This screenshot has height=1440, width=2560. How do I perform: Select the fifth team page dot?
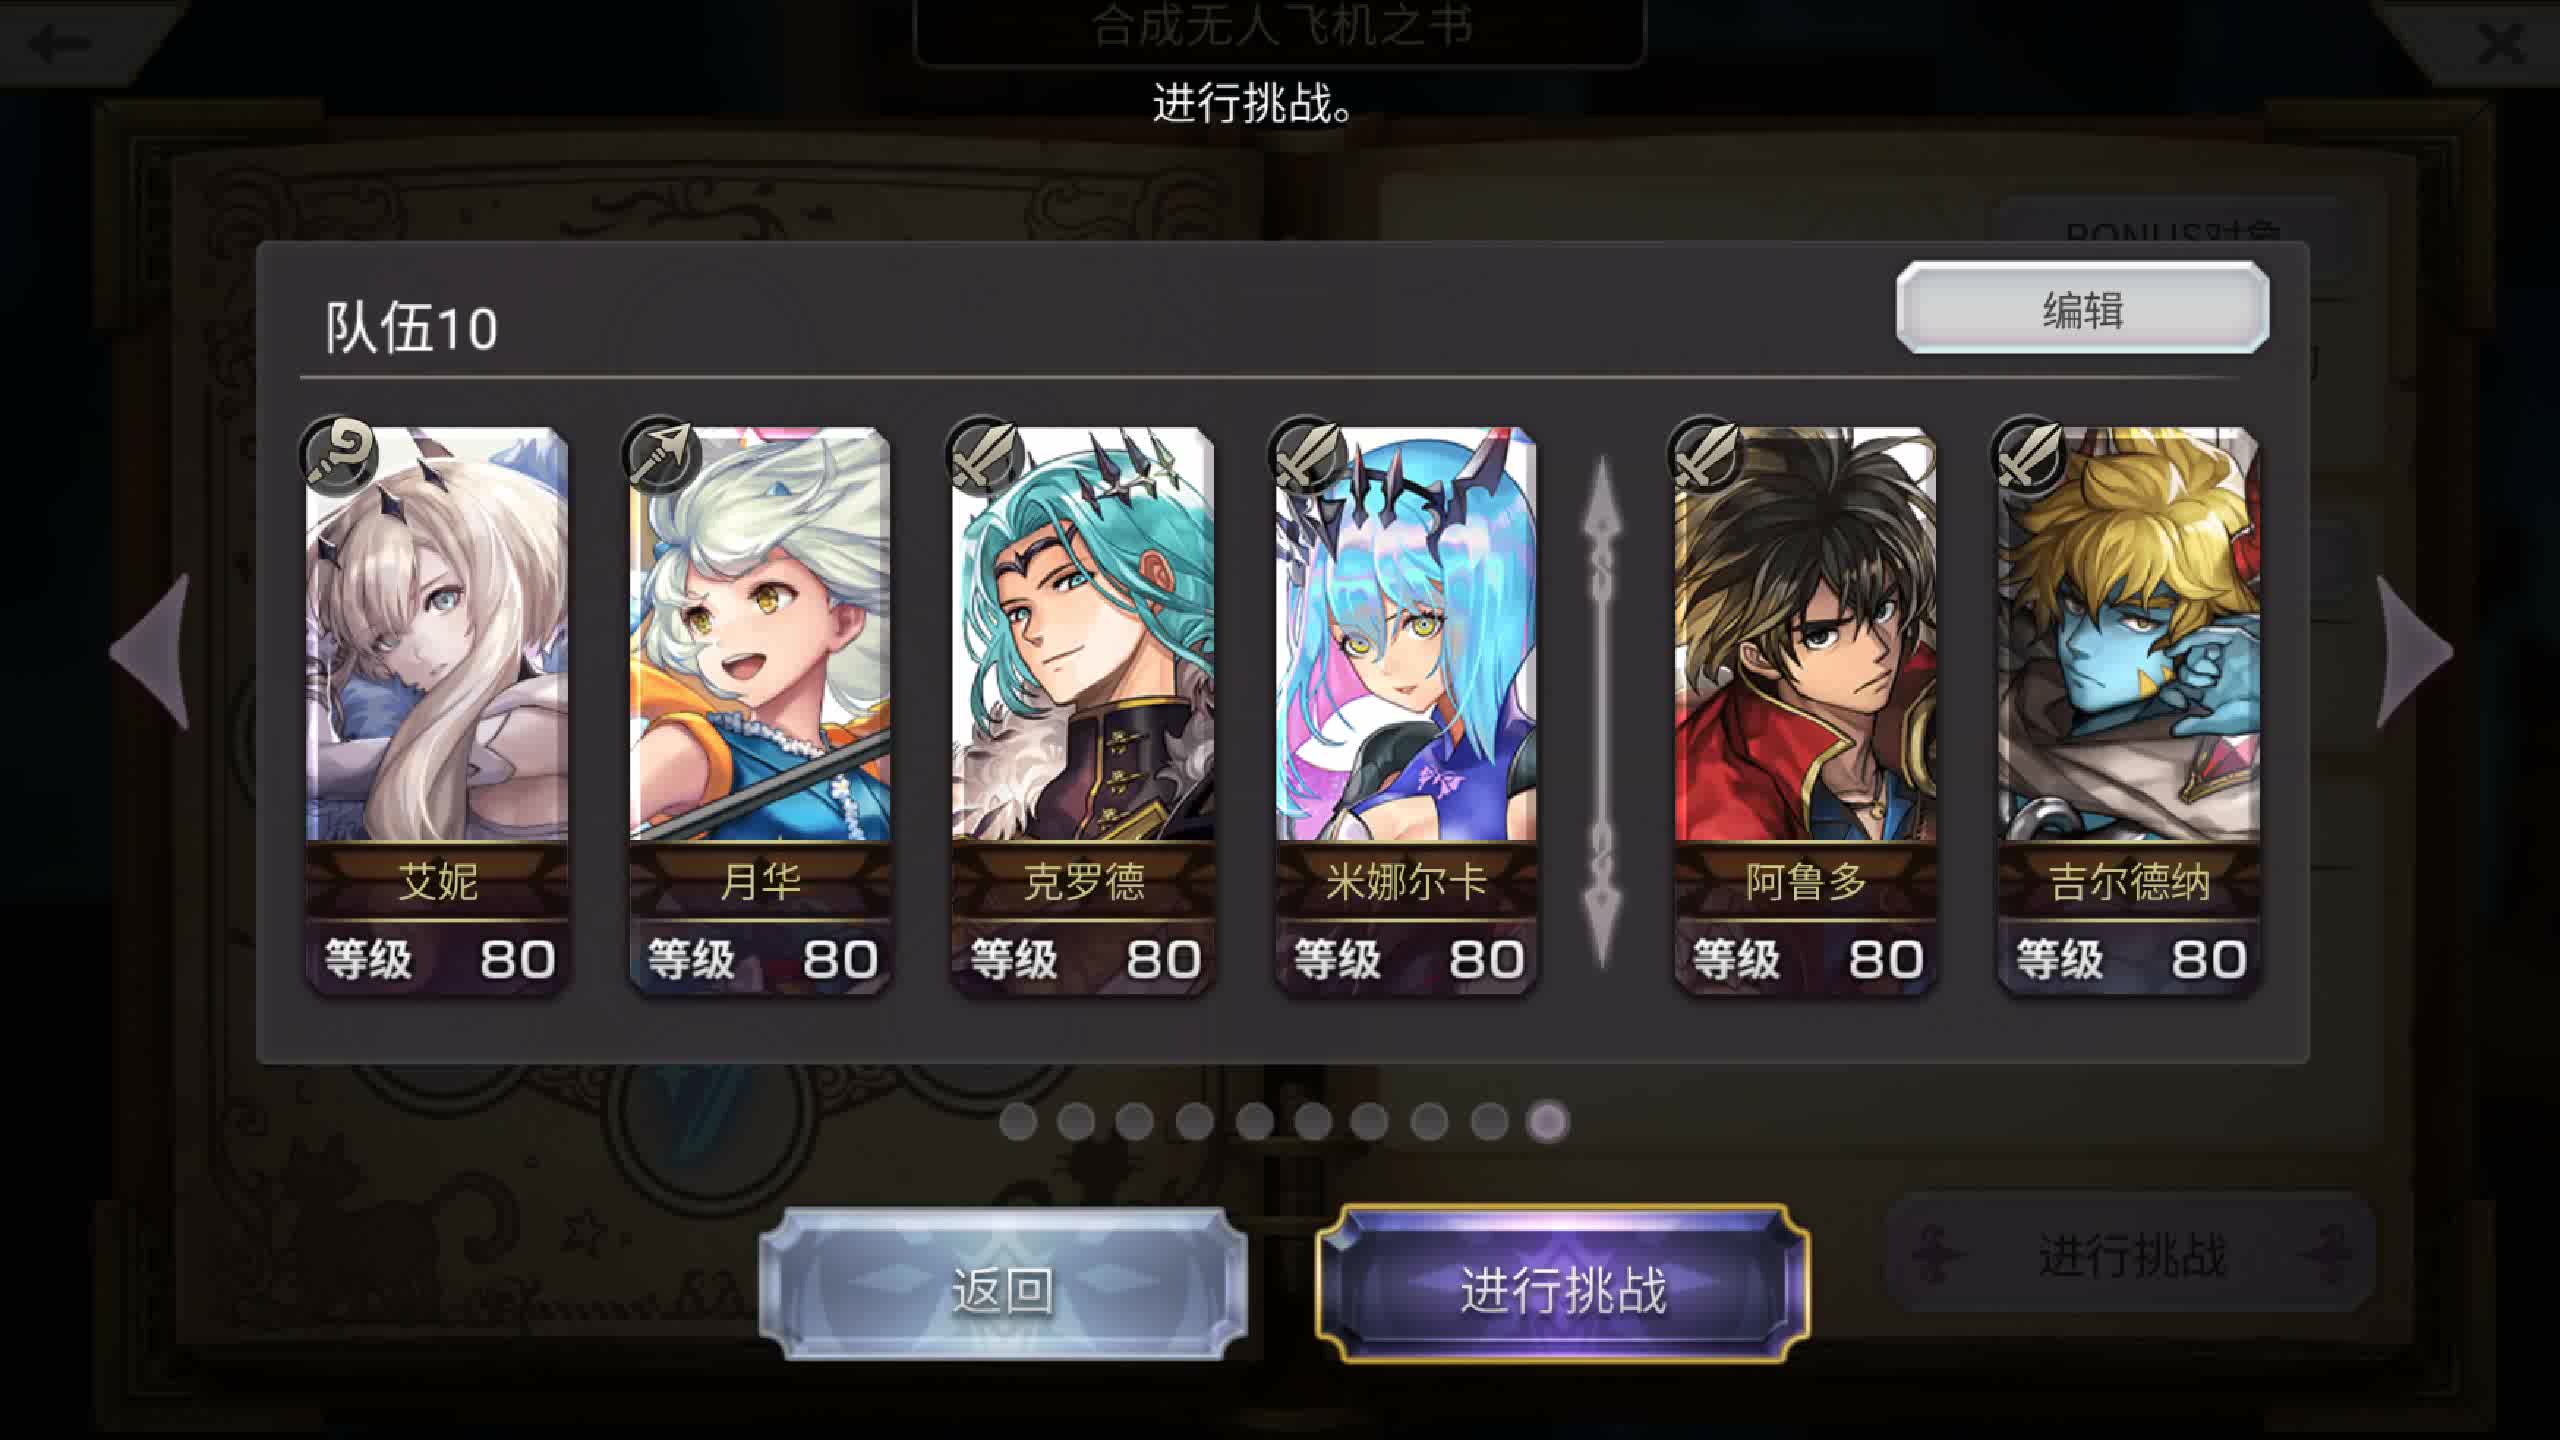(1254, 1122)
